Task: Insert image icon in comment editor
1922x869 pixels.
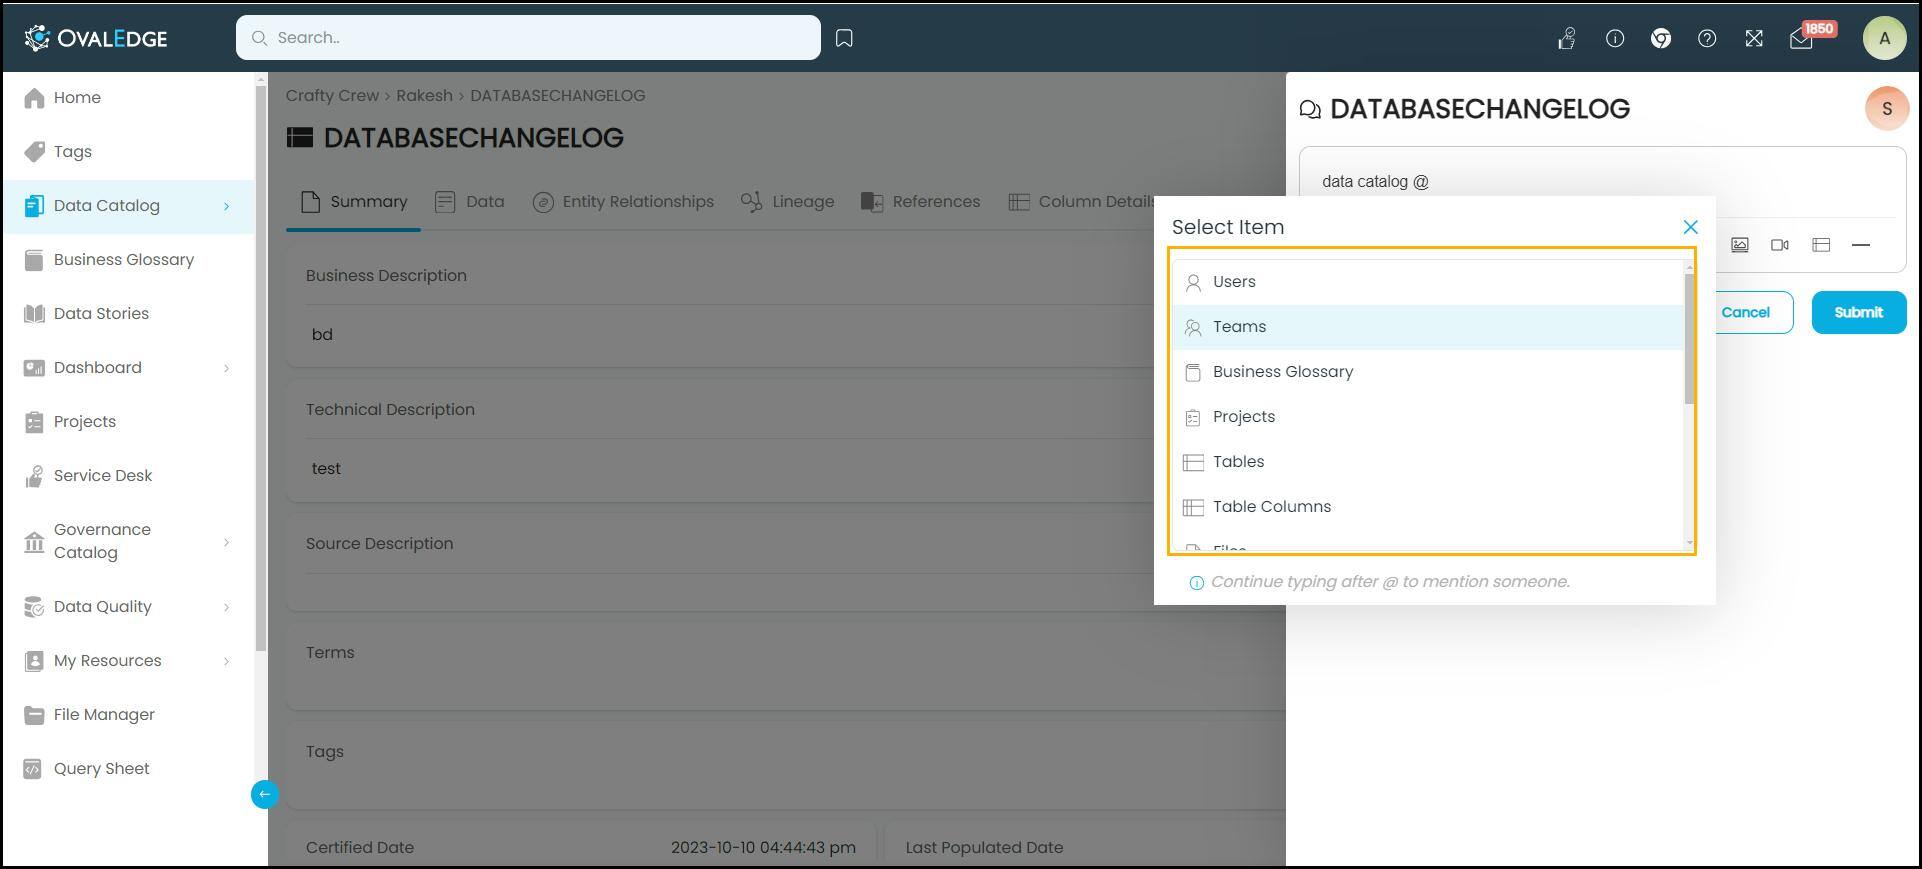Action: (1740, 245)
